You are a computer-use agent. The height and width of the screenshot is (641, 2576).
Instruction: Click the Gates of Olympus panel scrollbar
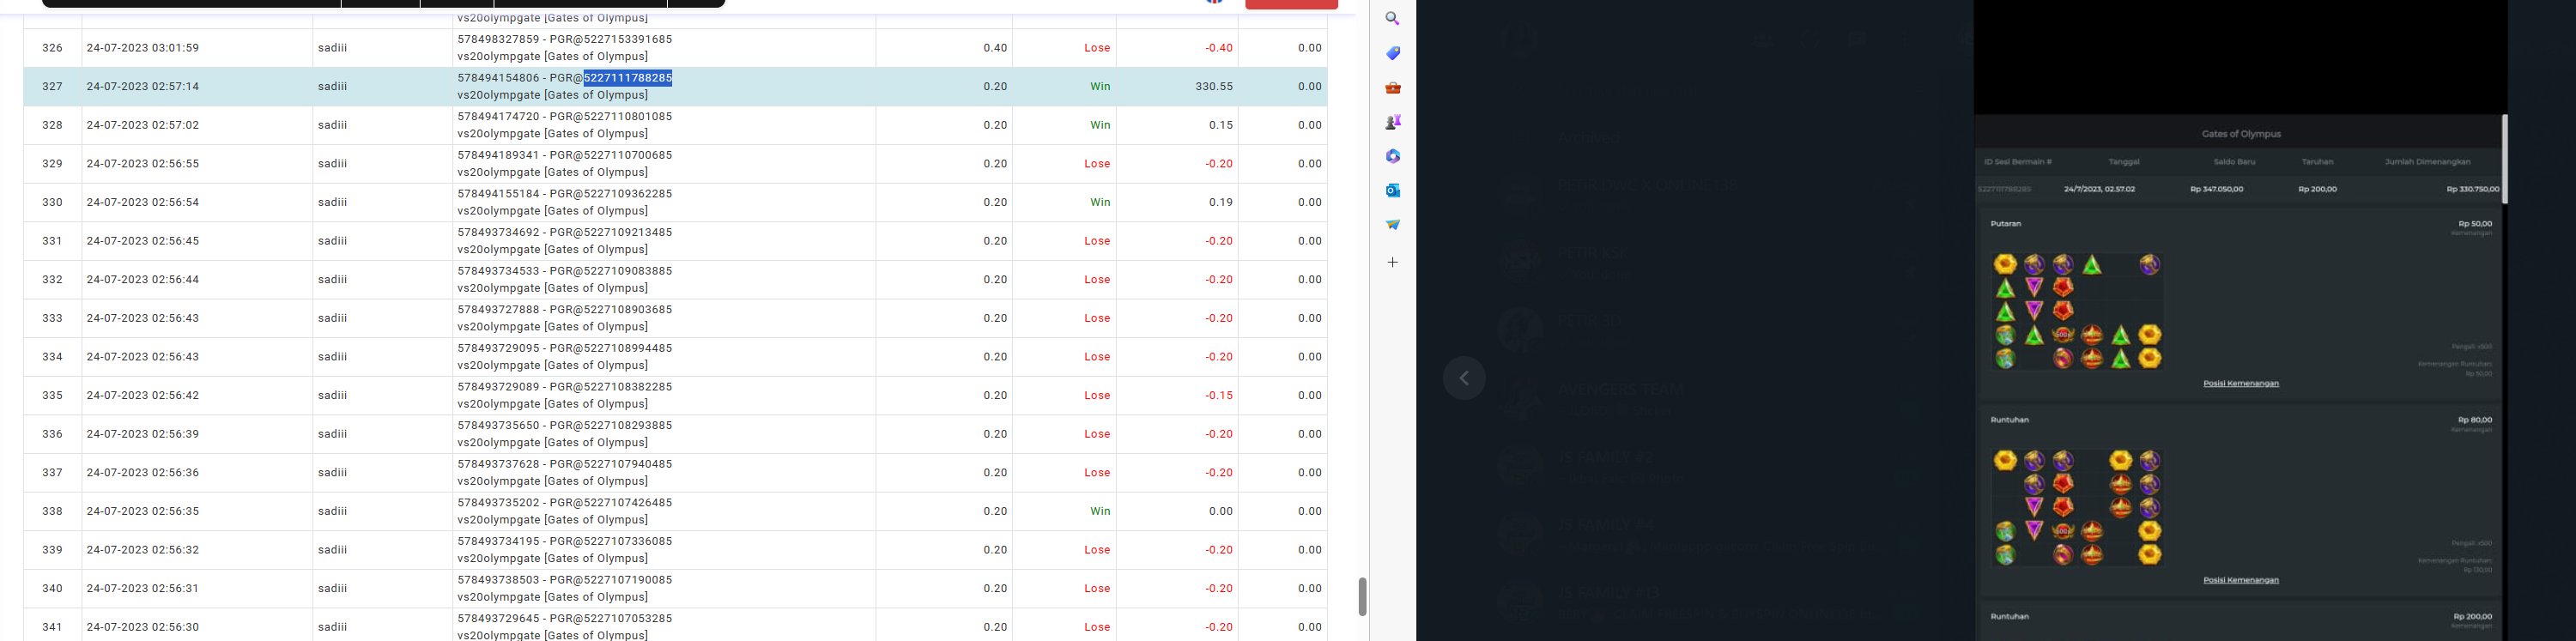(x=2504, y=159)
